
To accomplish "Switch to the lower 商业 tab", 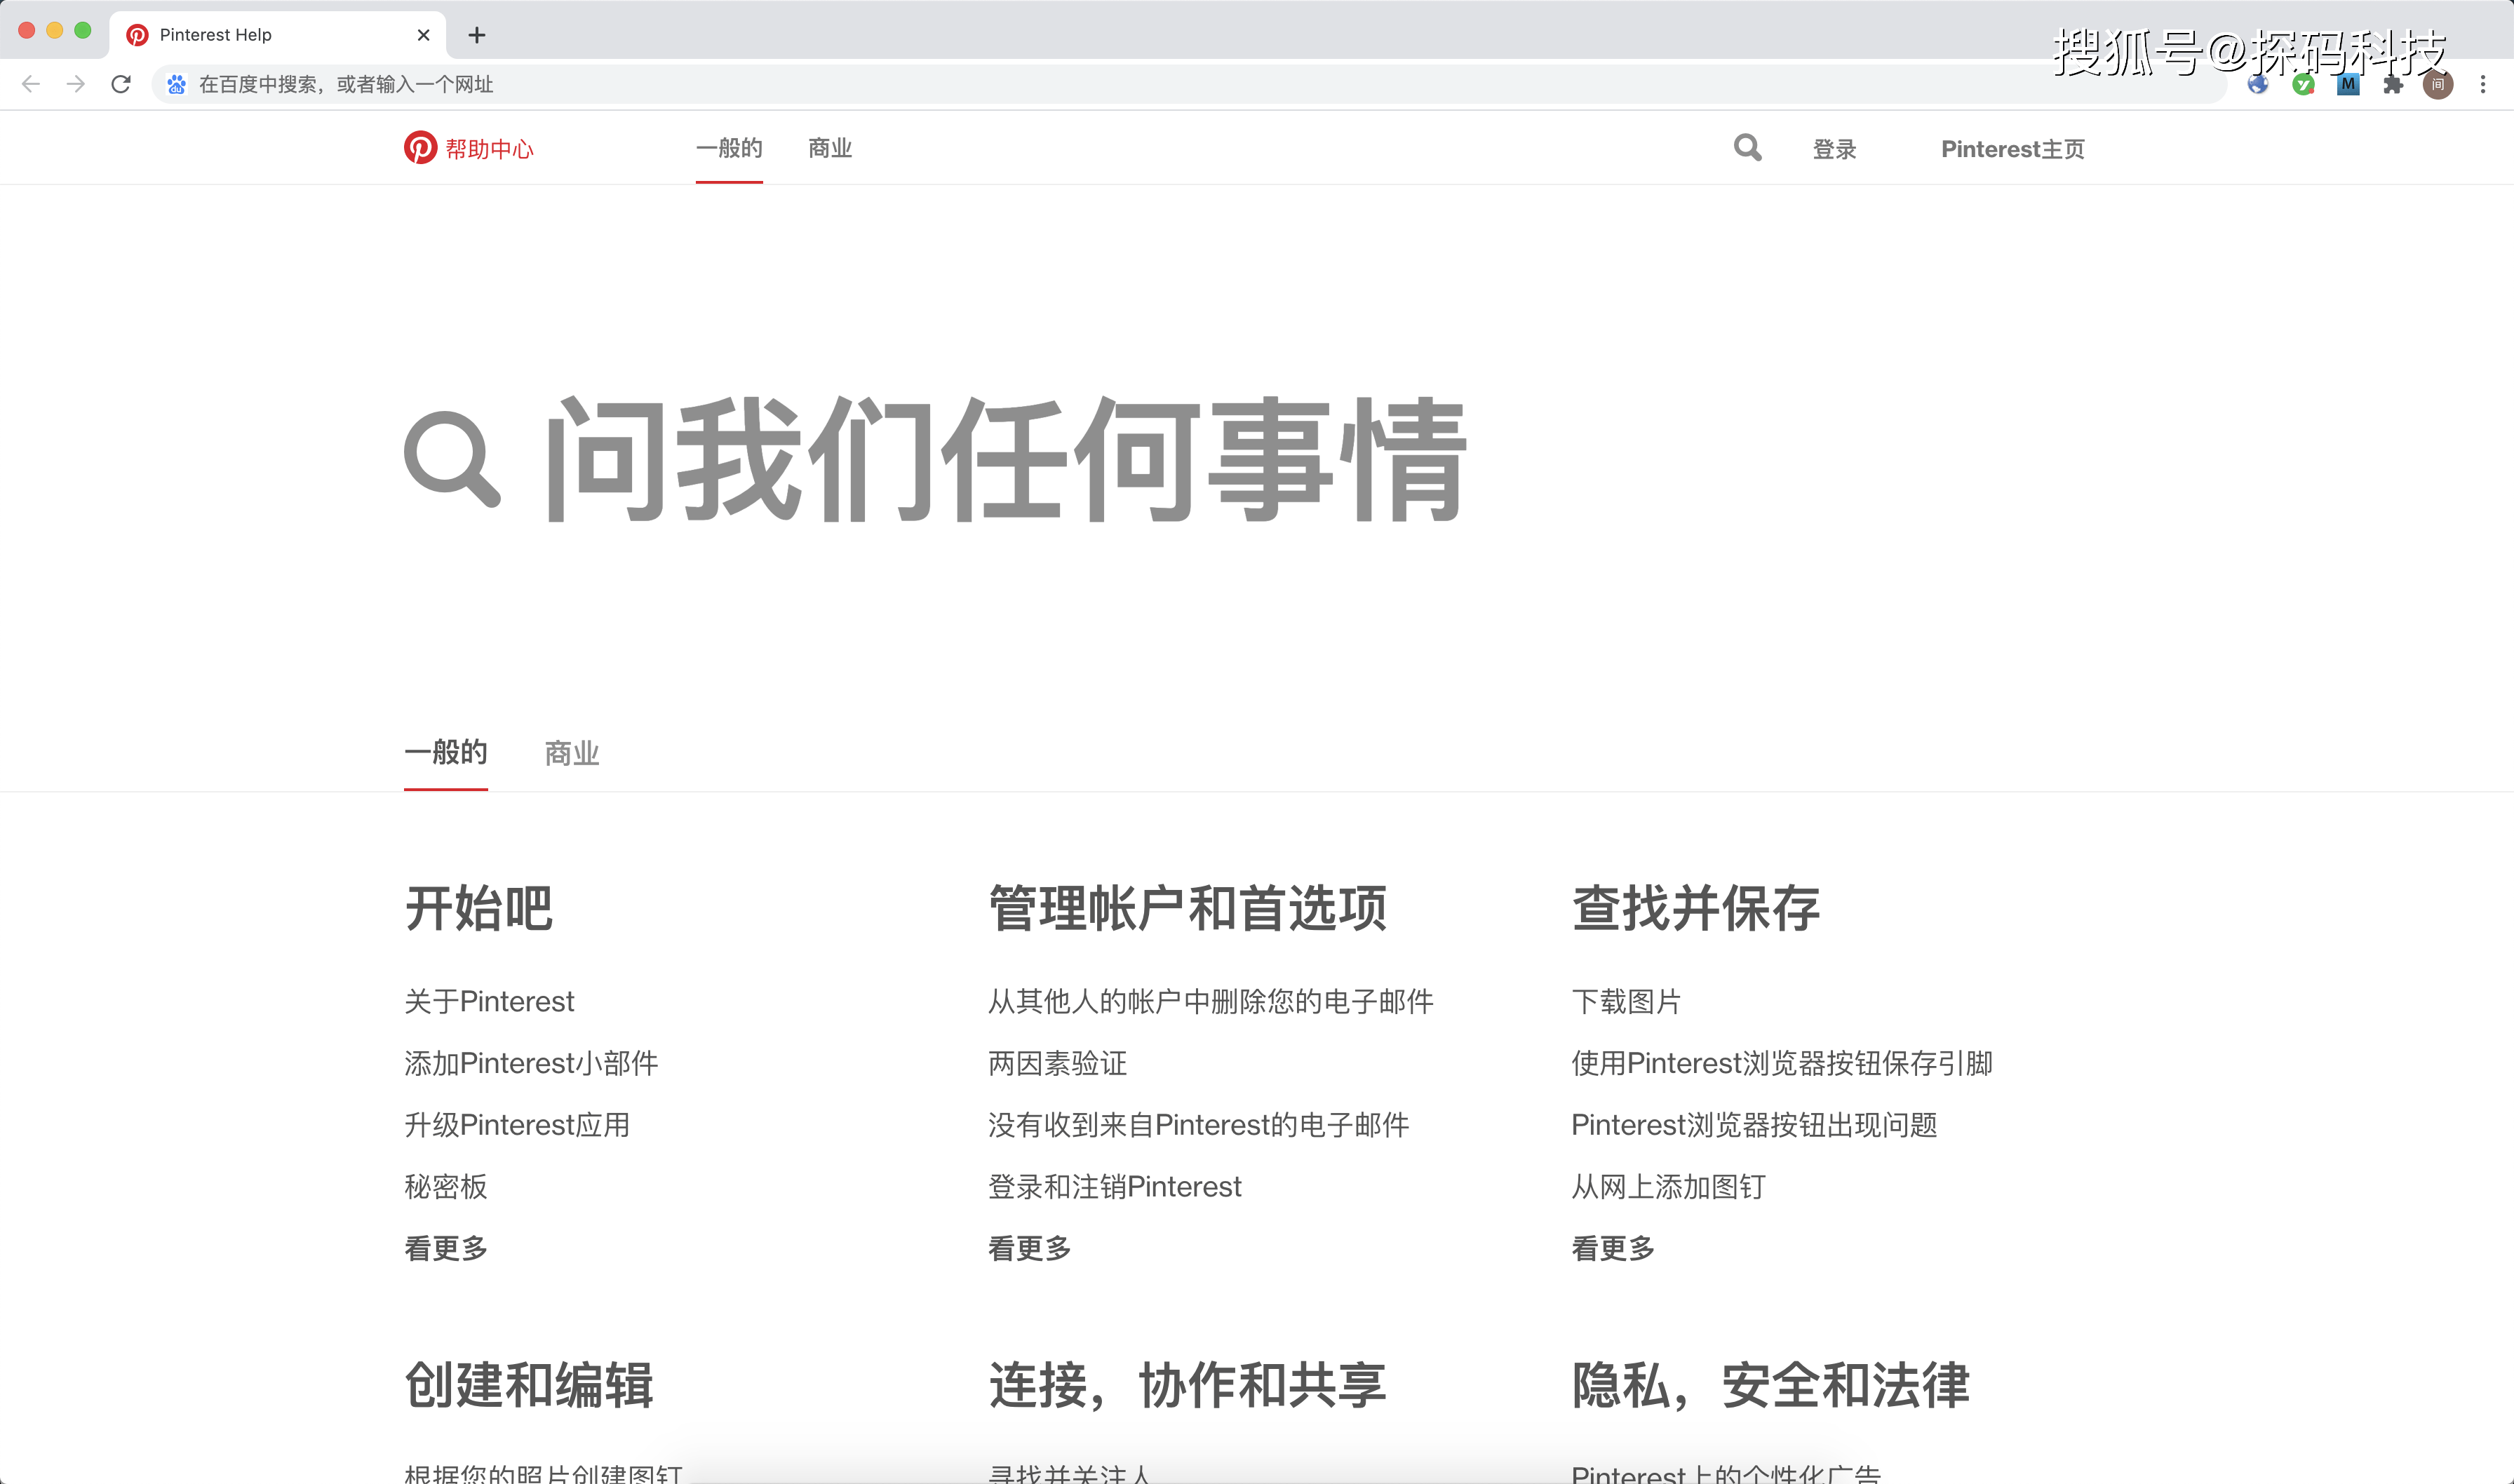I will click(x=572, y=753).
